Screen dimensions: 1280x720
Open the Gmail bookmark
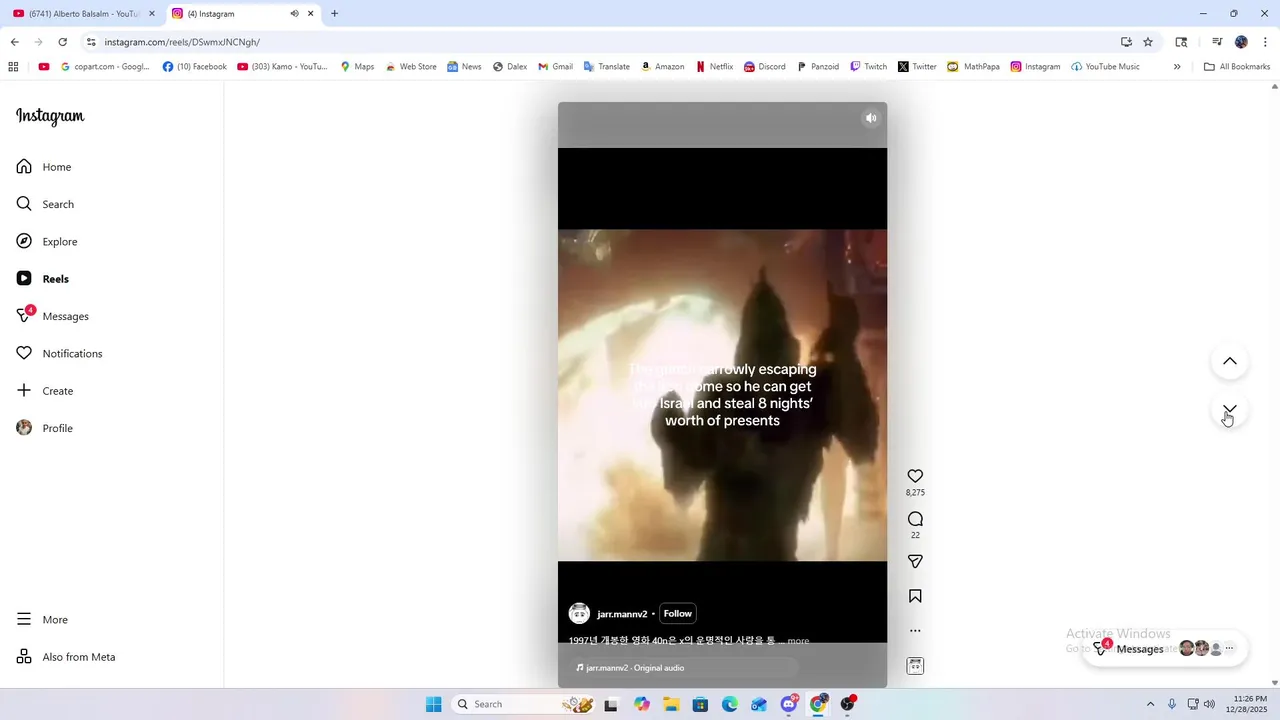tap(555, 67)
